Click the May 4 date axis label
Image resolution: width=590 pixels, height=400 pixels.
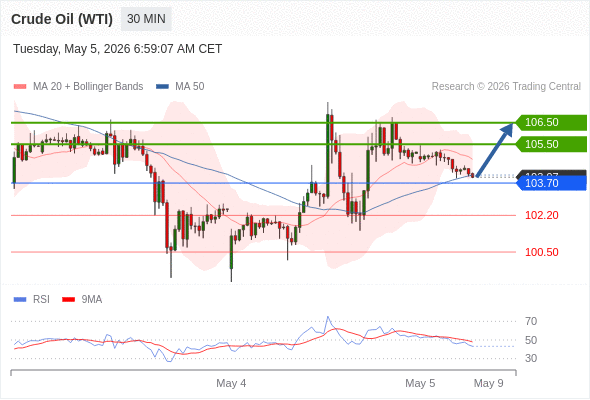click(231, 383)
